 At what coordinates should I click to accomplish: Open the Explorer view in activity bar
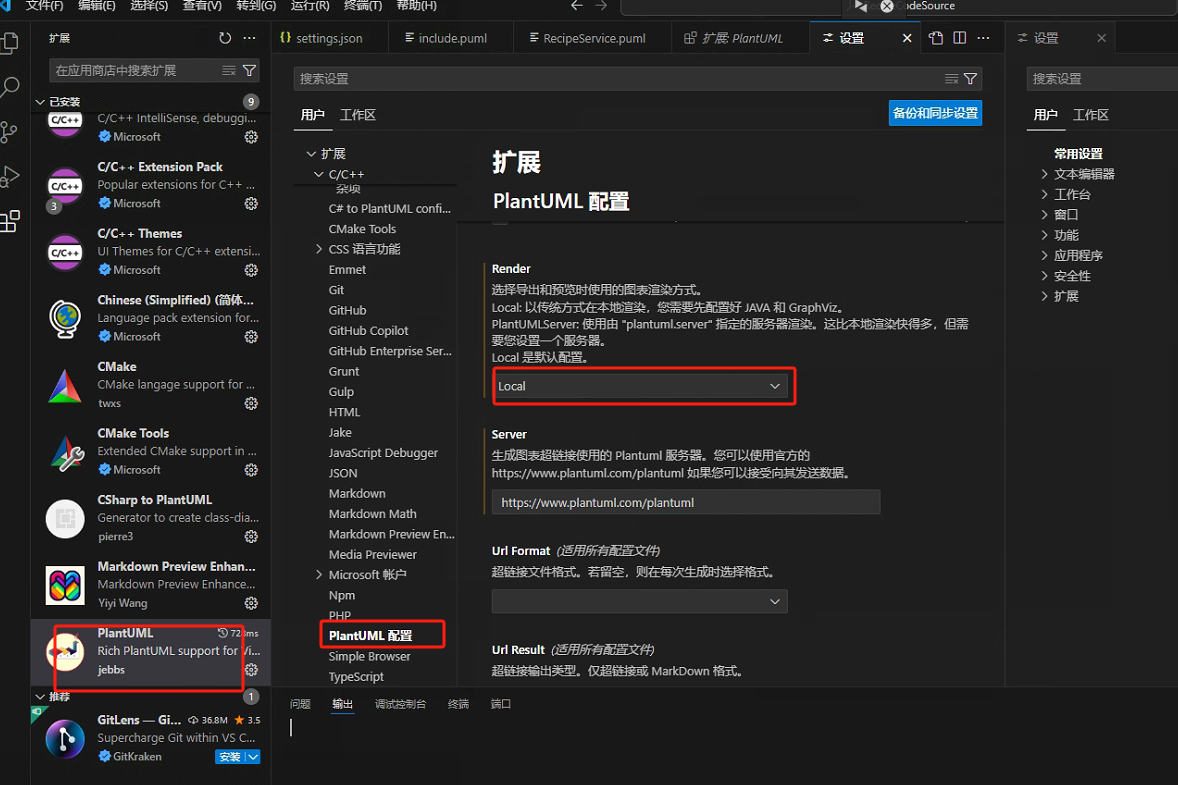tap(9, 42)
